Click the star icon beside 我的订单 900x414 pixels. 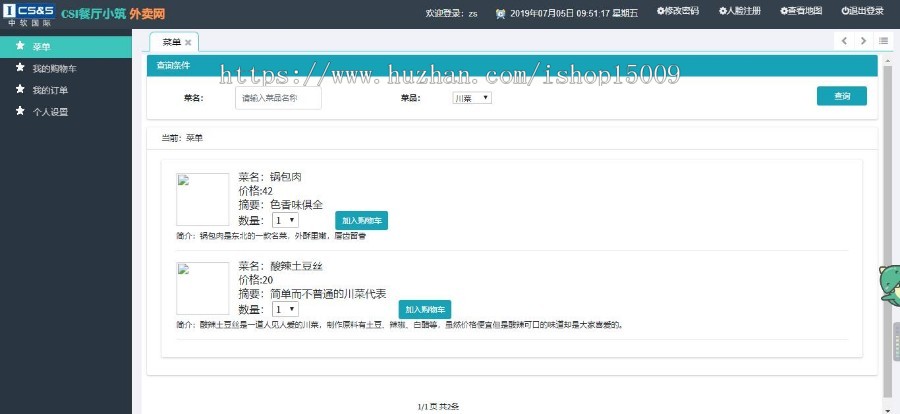point(20,90)
